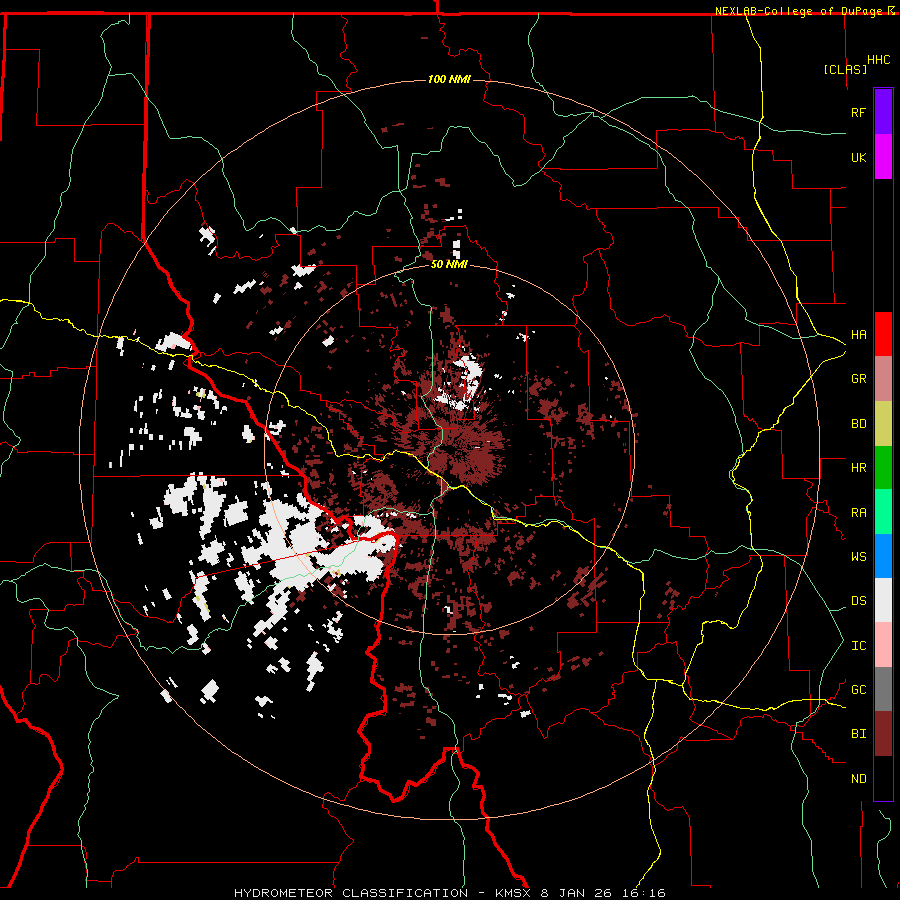Click the 100 NMI range ring label
The image size is (900, 900).
point(449,79)
